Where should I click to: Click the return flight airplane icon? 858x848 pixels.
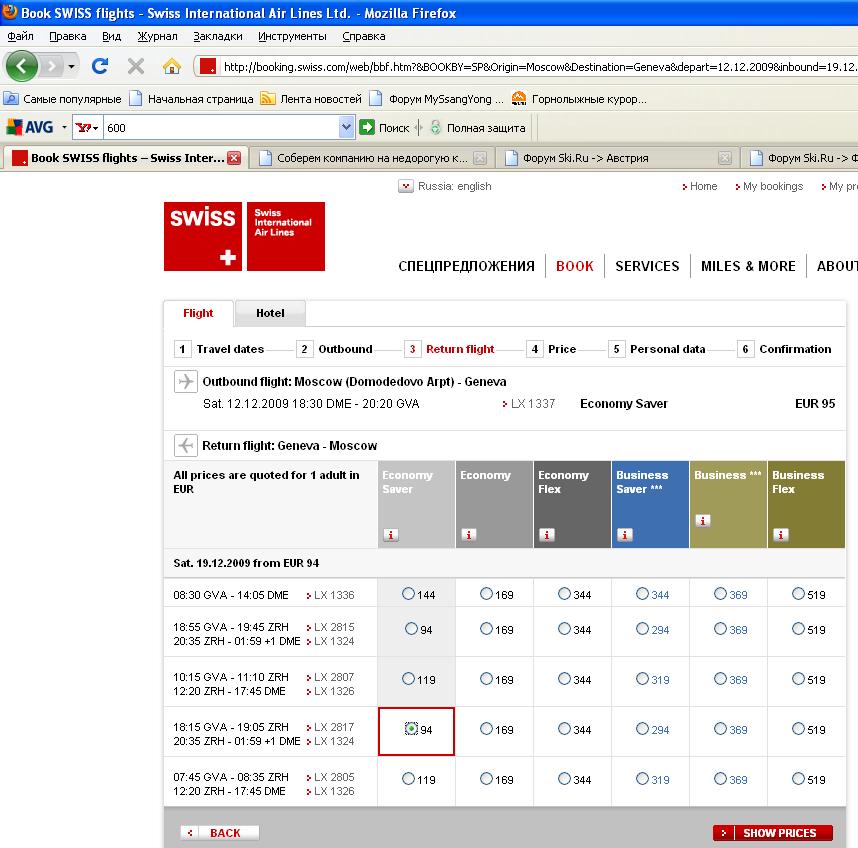pyautogui.click(x=185, y=445)
